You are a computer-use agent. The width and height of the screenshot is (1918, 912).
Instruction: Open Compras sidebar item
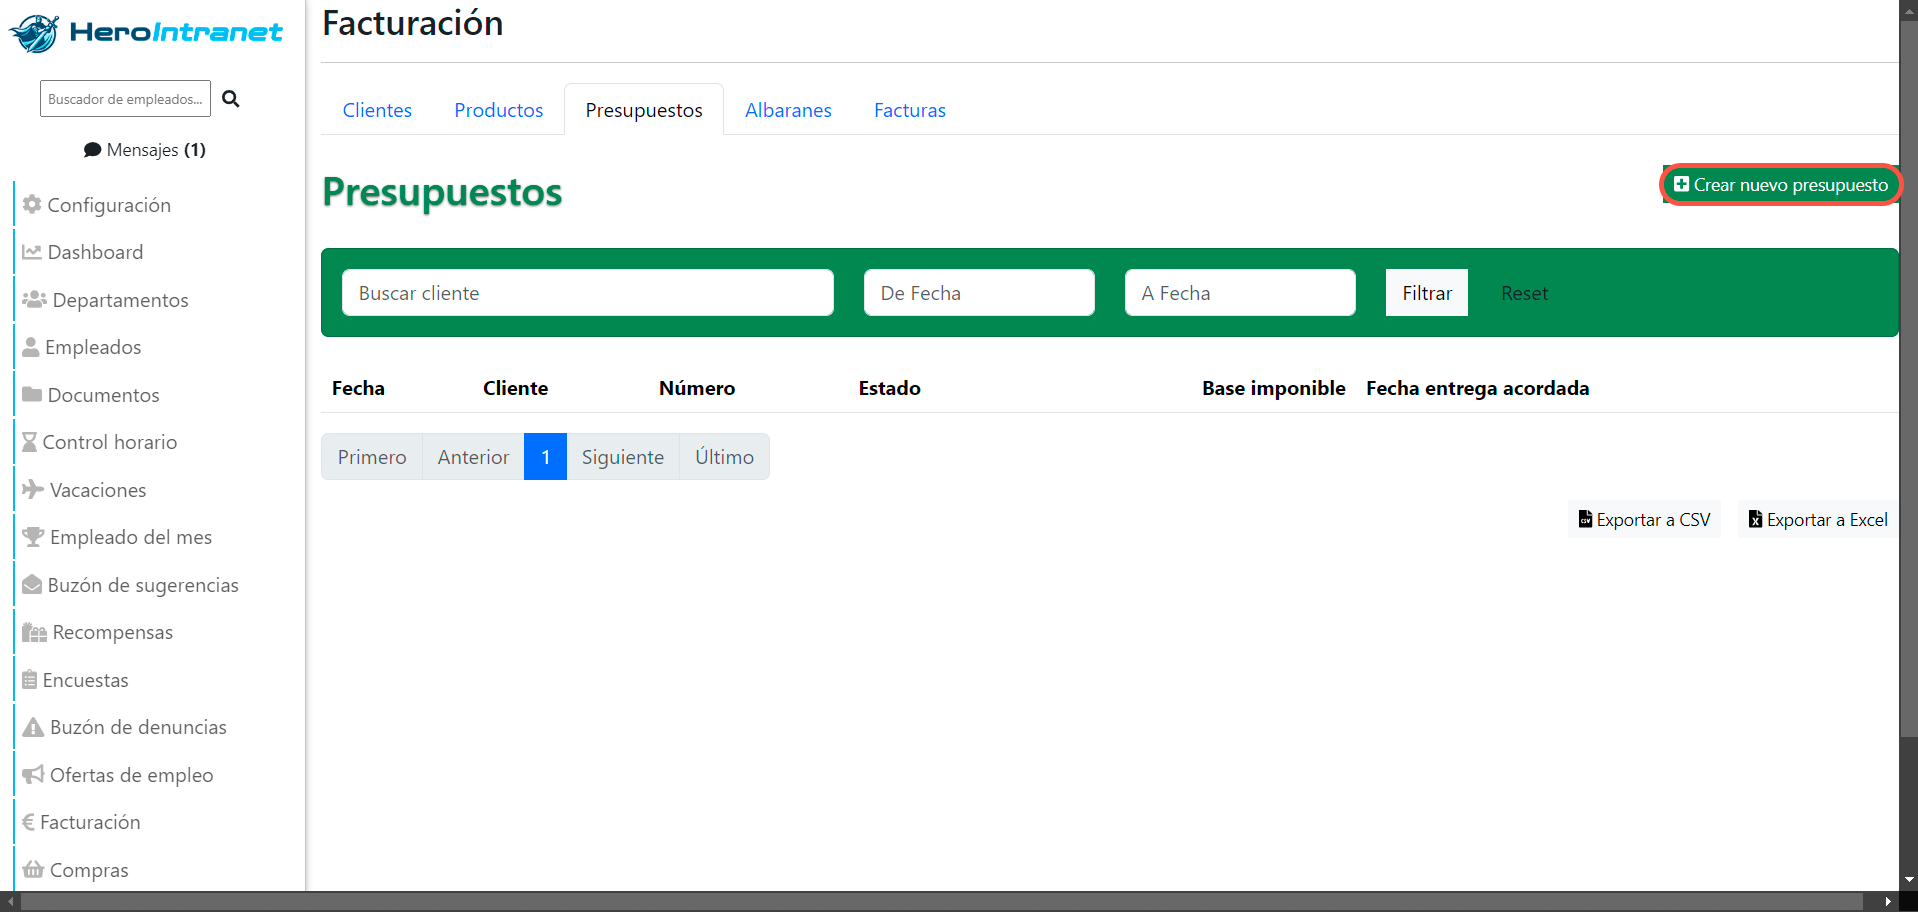point(89,870)
